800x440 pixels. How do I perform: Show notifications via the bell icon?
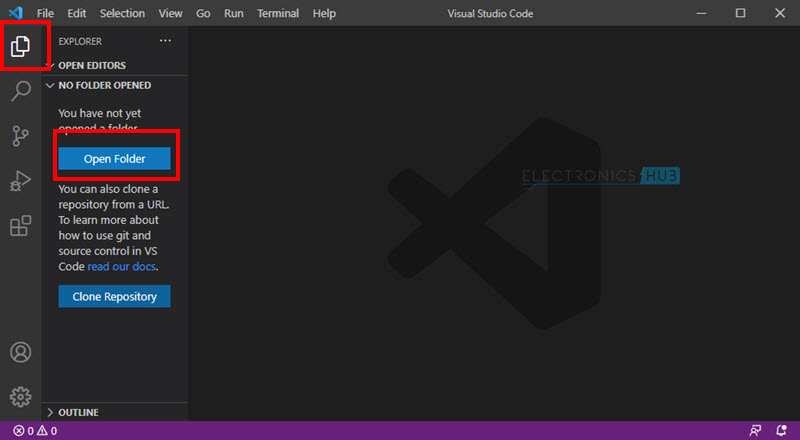[781, 431]
